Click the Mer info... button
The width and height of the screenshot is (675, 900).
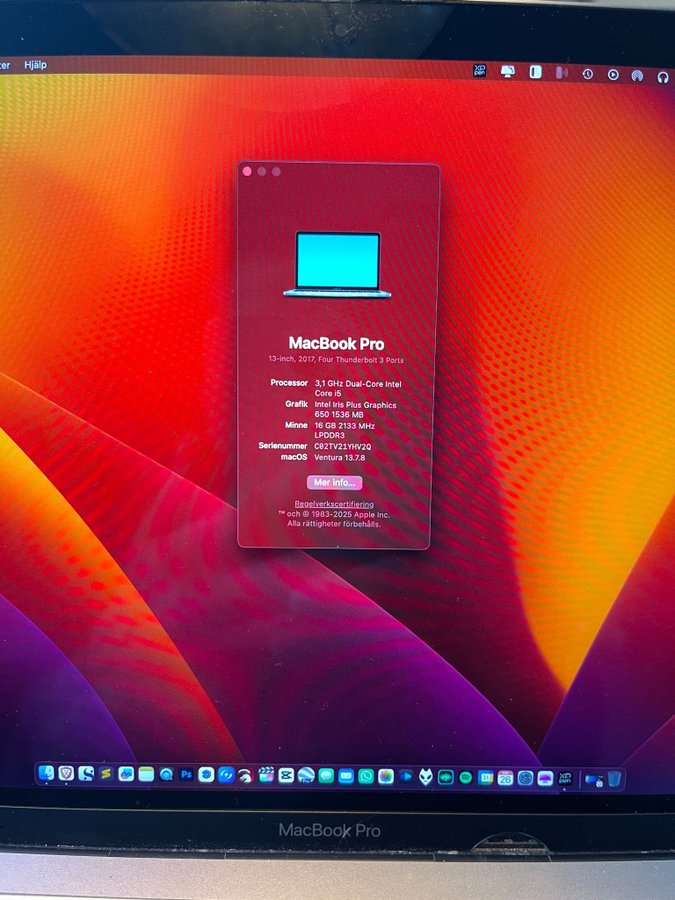[x=334, y=483]
